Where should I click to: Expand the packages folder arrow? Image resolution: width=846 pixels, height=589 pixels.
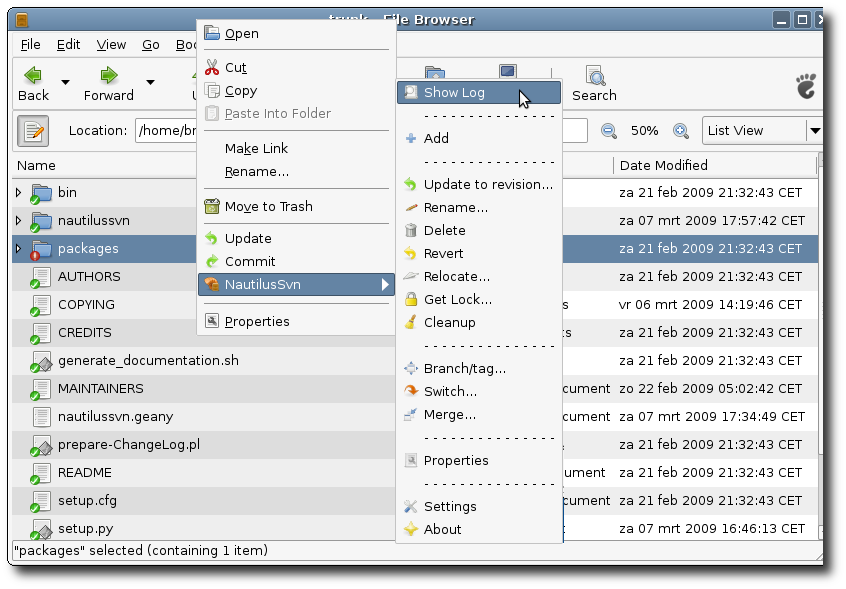[18, 249]
